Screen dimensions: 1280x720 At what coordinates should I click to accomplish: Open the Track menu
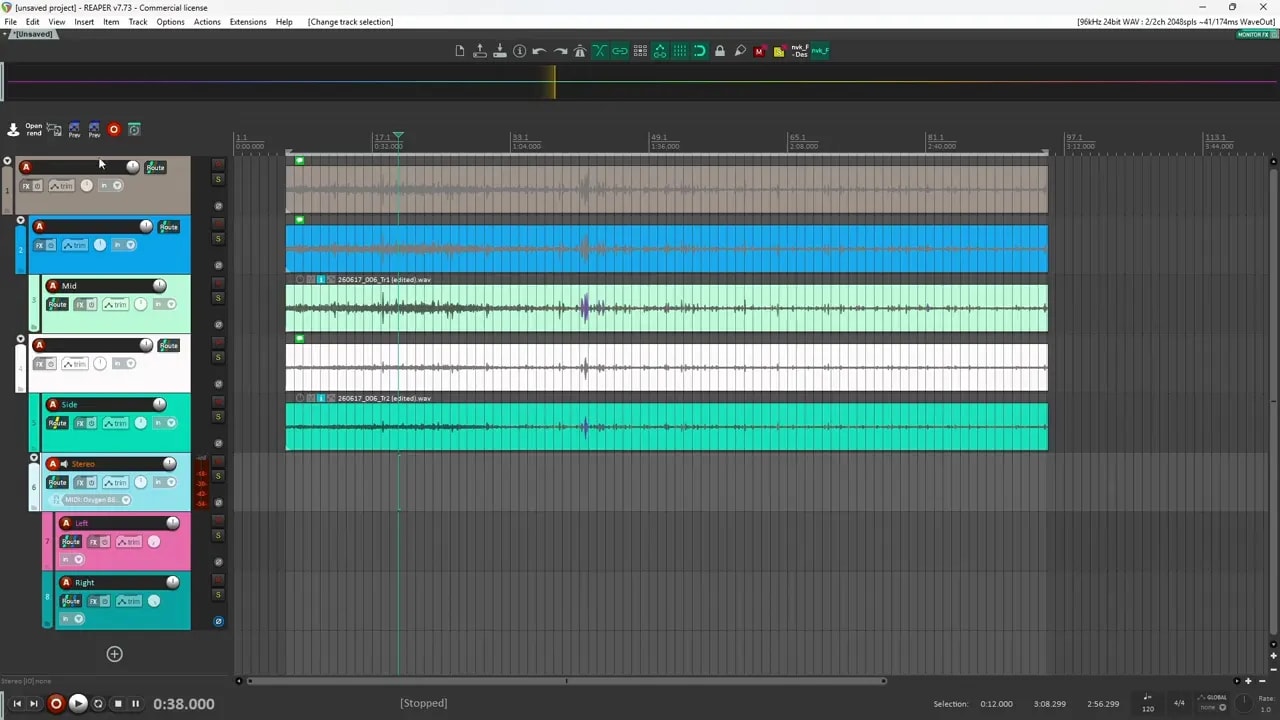click(x=138, y=22)
